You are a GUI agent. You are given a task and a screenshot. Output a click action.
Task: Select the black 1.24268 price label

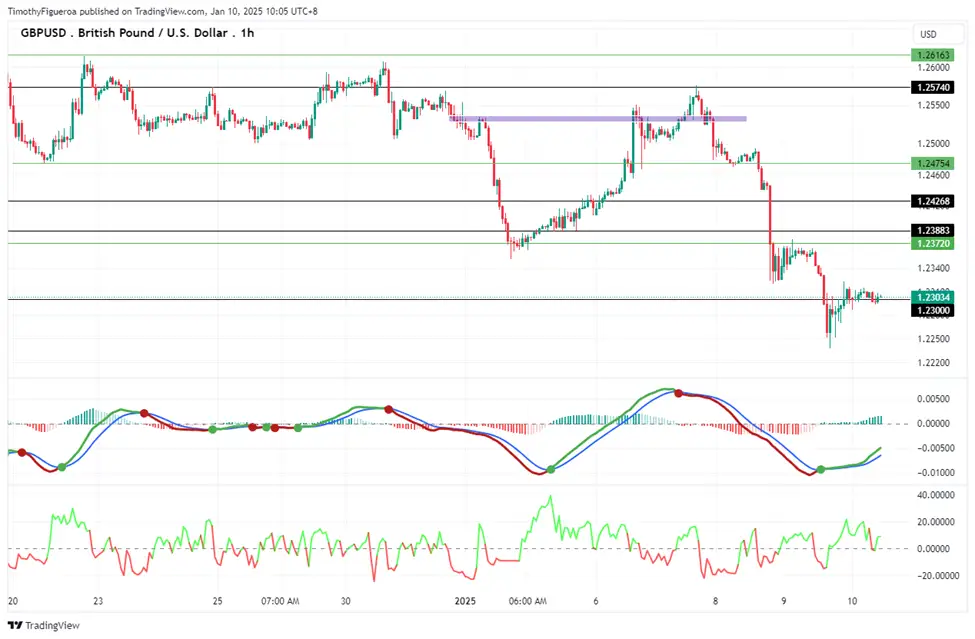click(932, 201)
